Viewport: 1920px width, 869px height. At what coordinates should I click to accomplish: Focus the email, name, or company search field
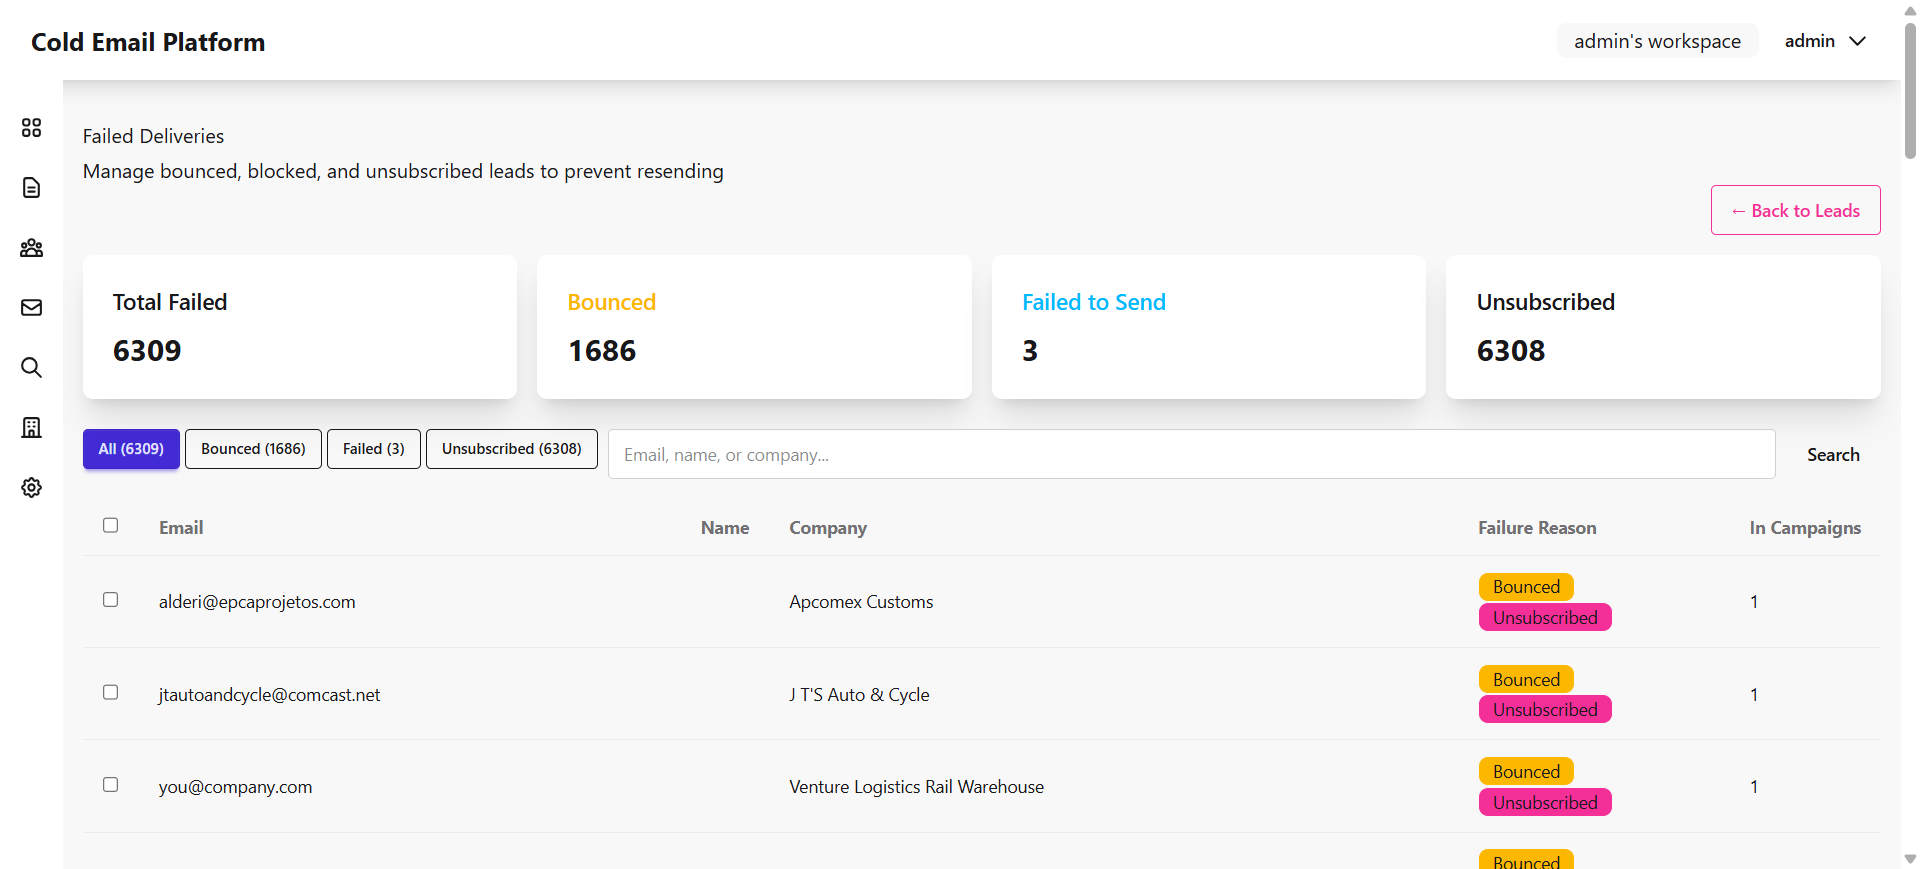click(1191, 455)
